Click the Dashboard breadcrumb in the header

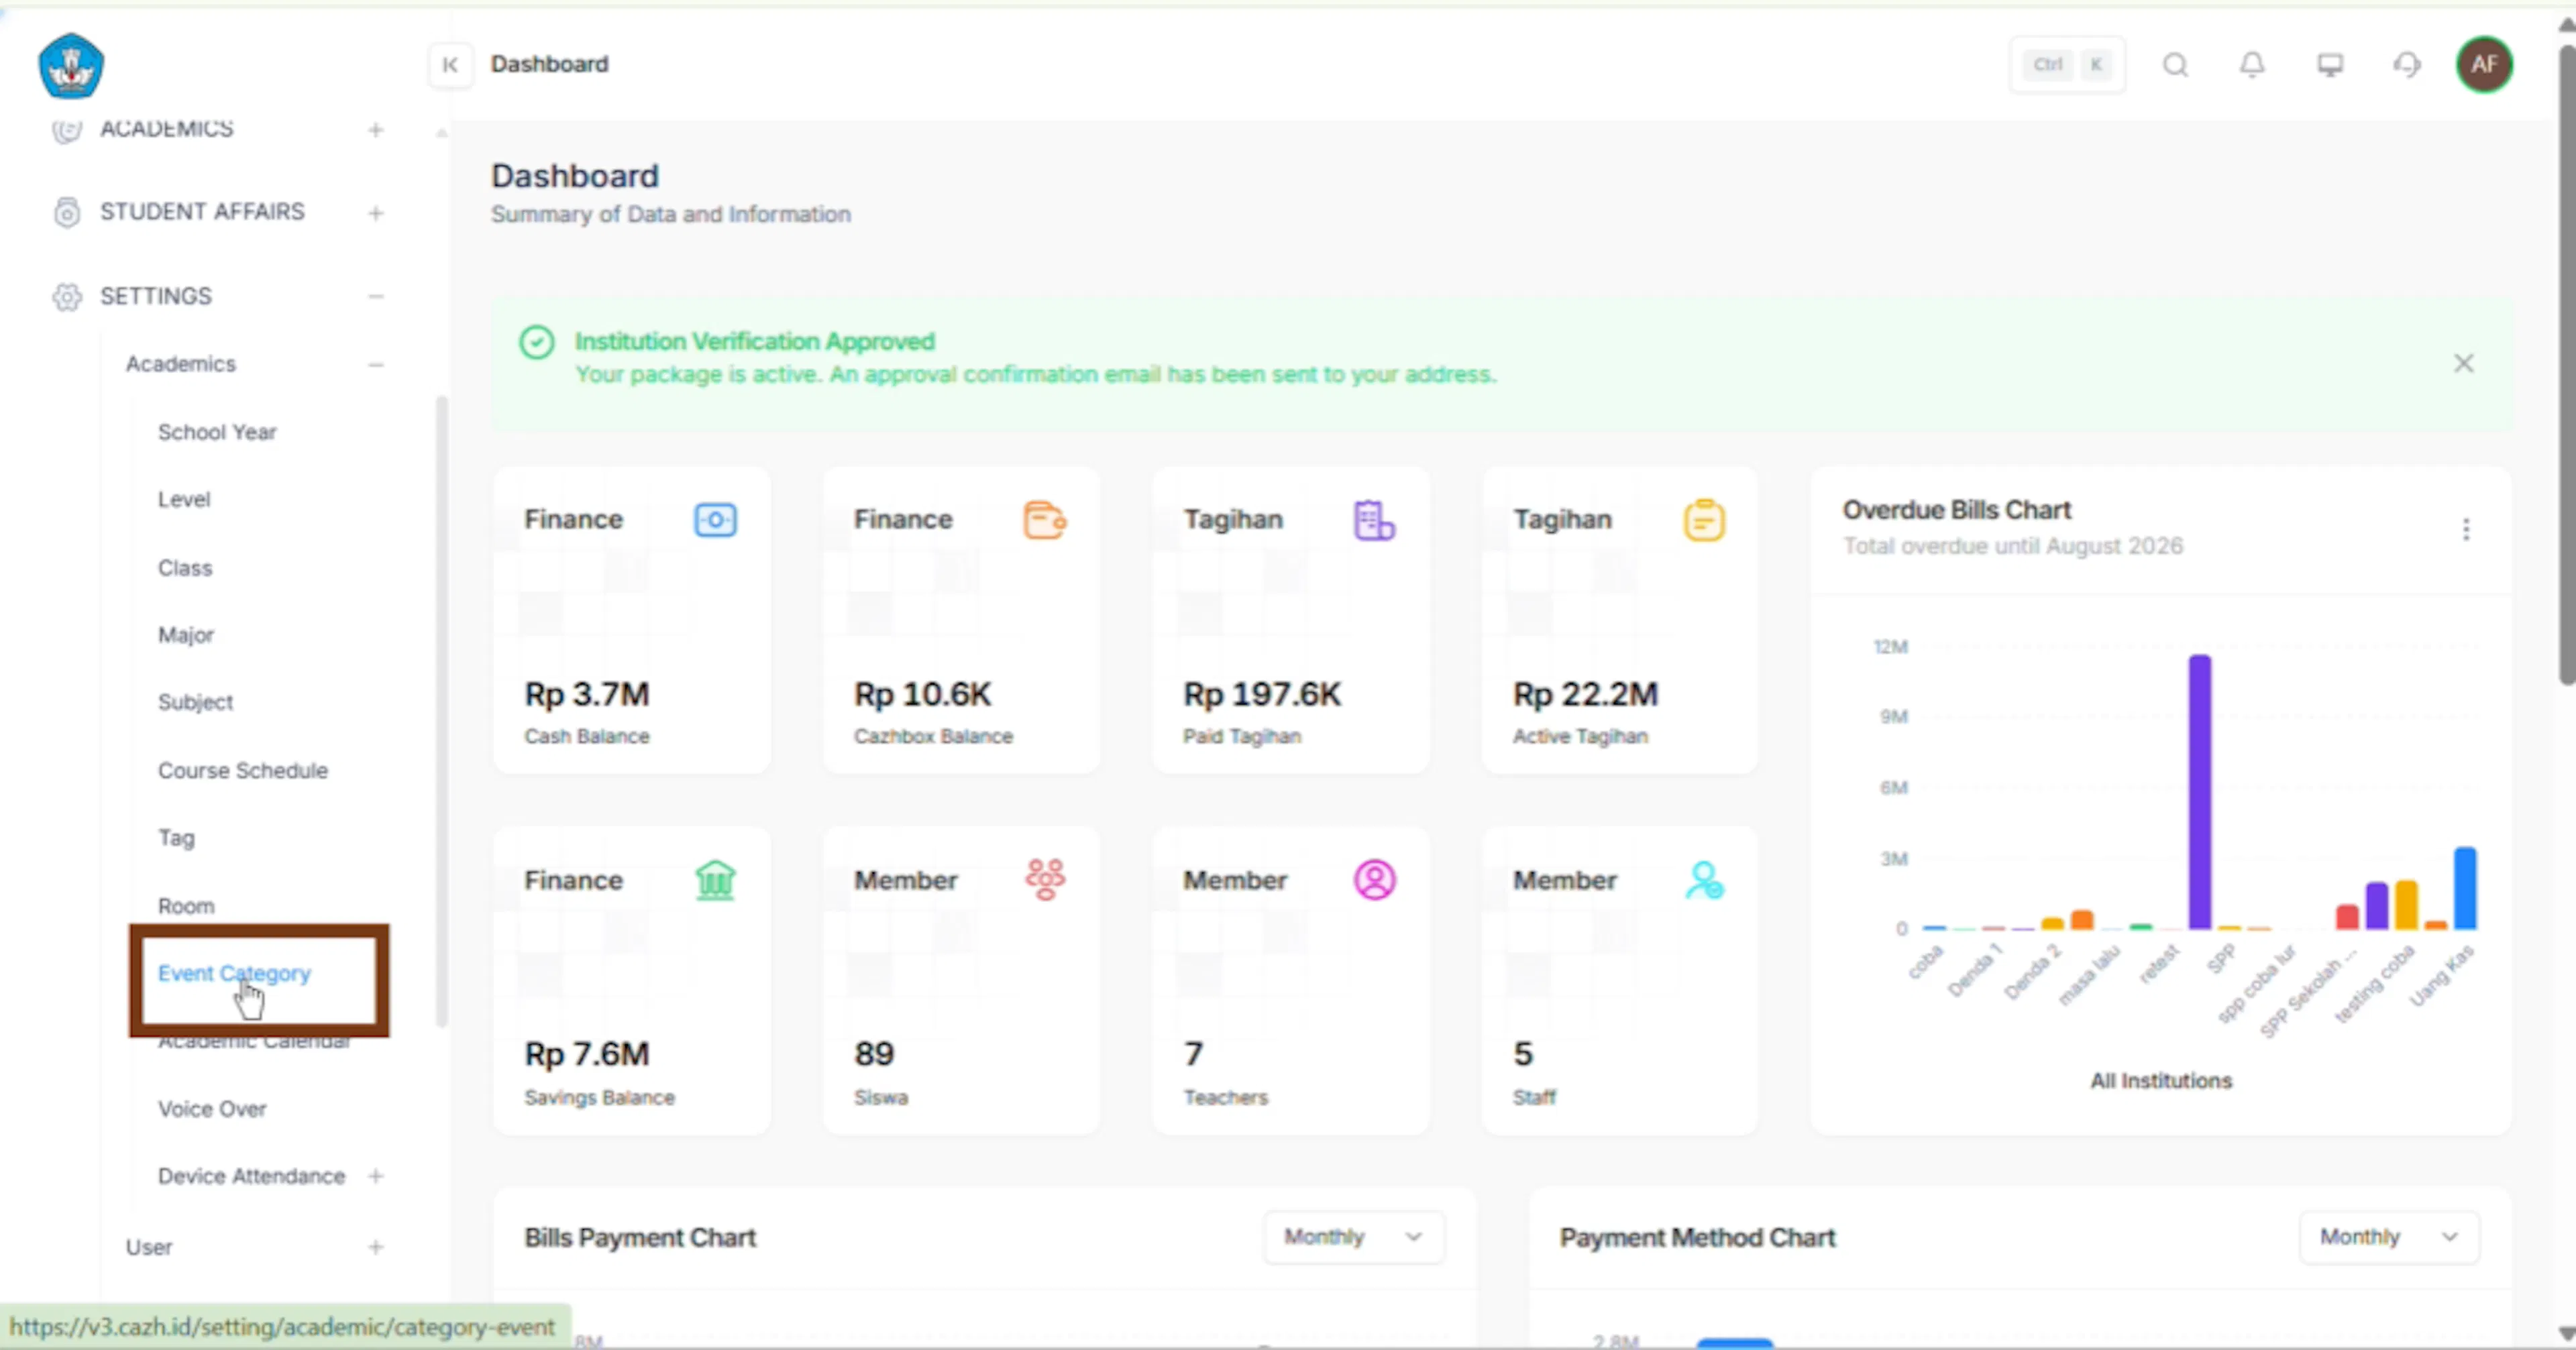click(x=549, y=64)
